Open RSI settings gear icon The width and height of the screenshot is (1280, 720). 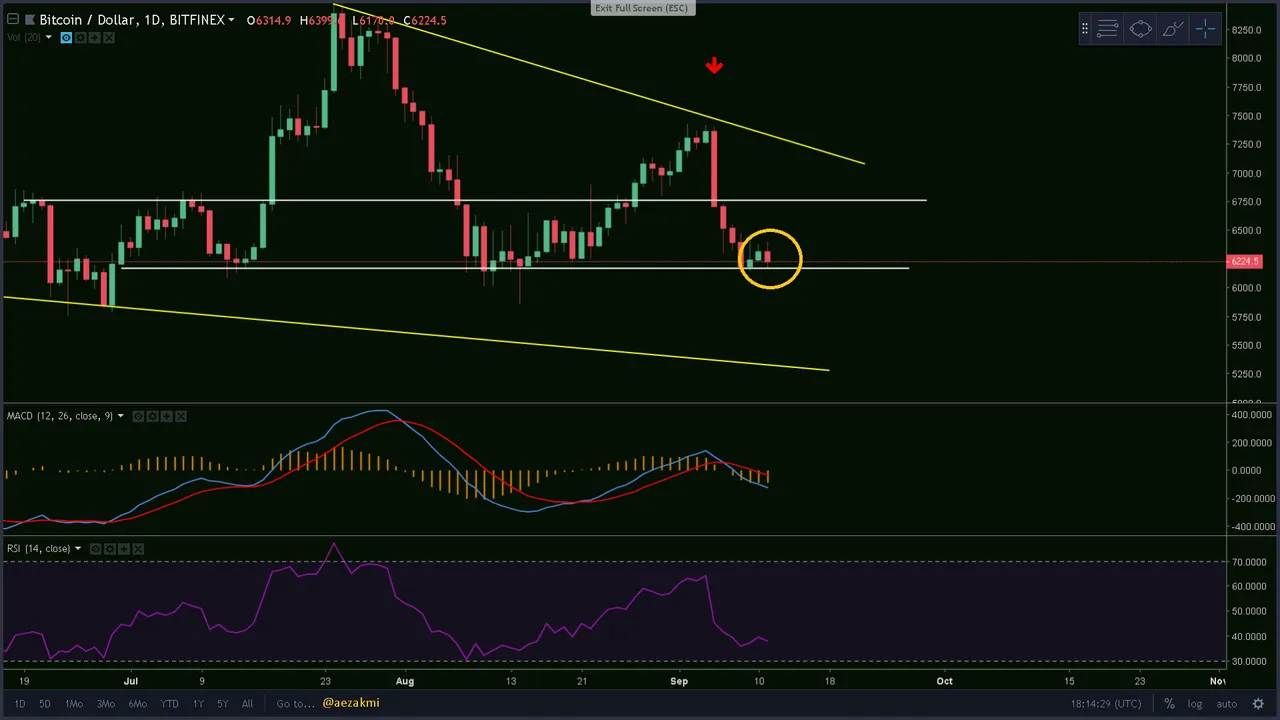coord(110,548)
